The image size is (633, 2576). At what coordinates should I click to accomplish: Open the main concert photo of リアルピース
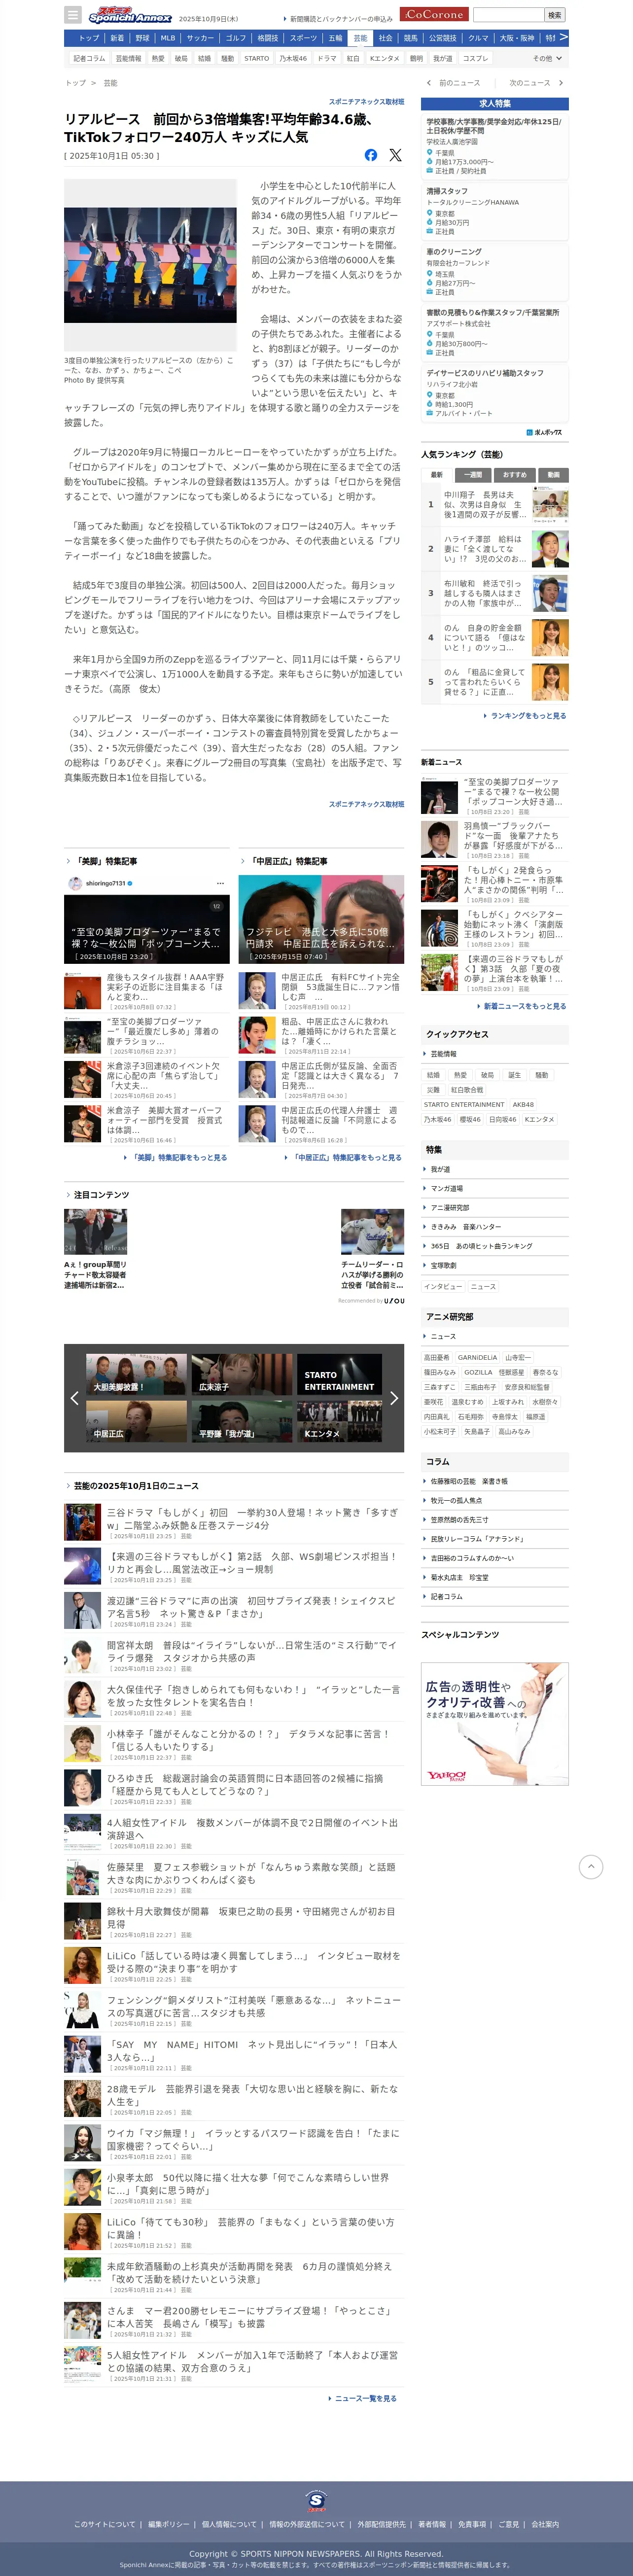point(150,265)
